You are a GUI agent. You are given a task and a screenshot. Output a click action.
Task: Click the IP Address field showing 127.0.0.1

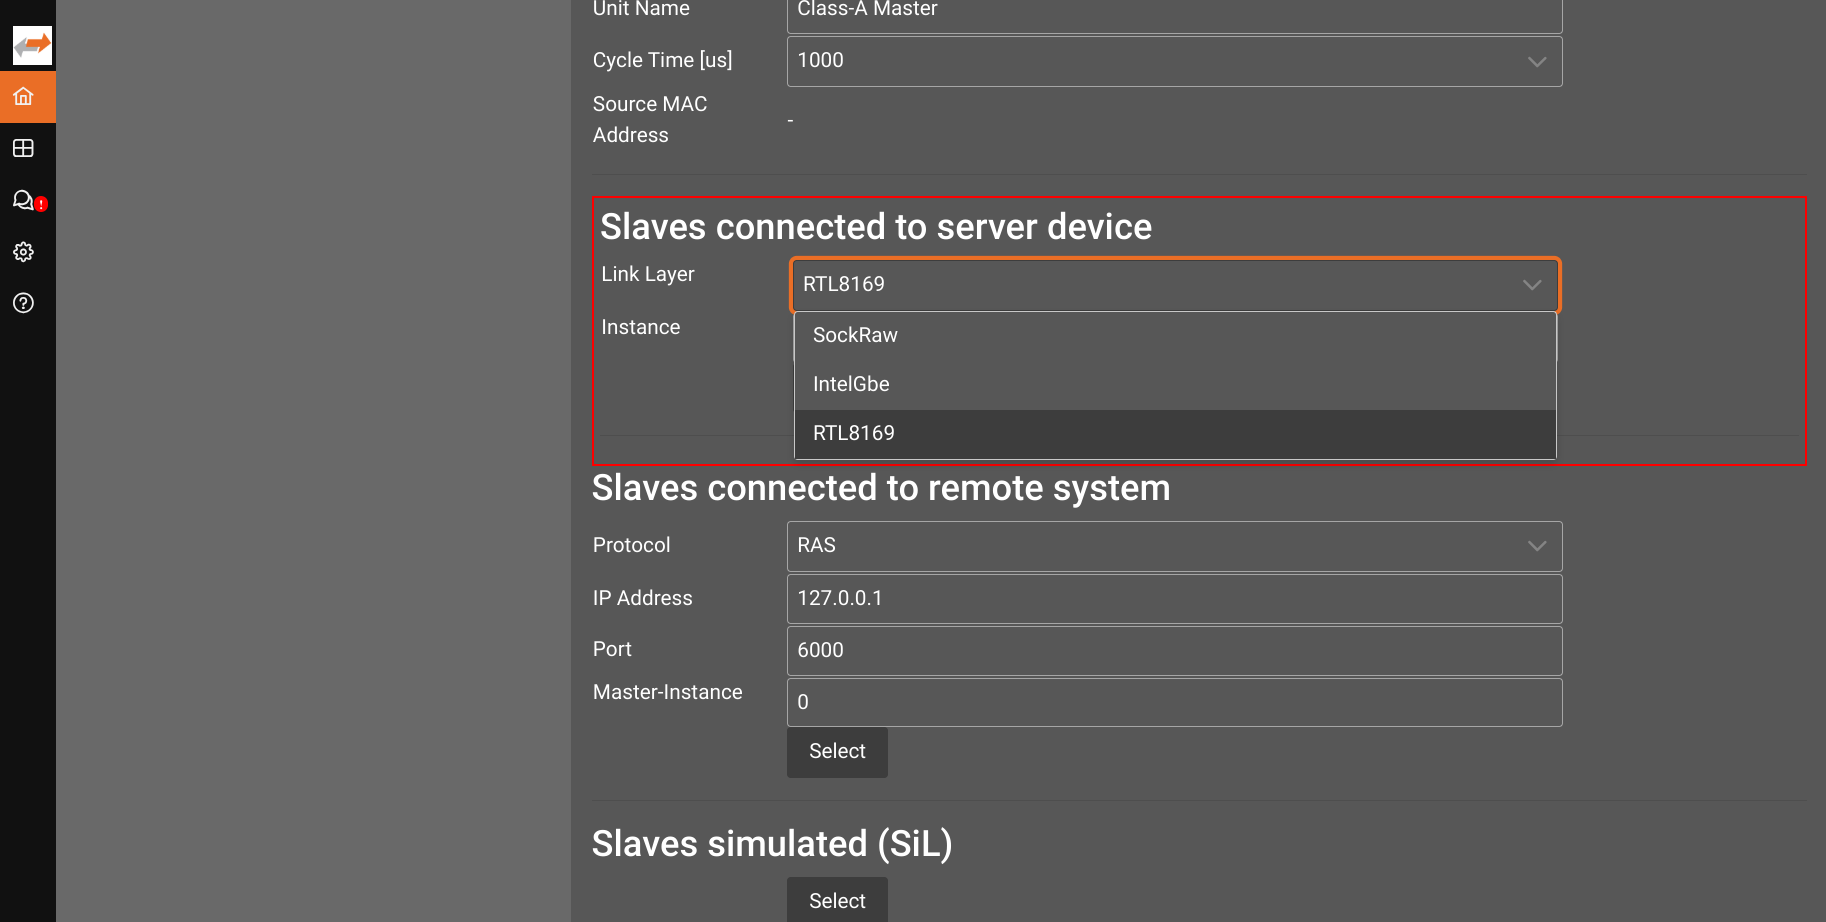point(1174,598)
